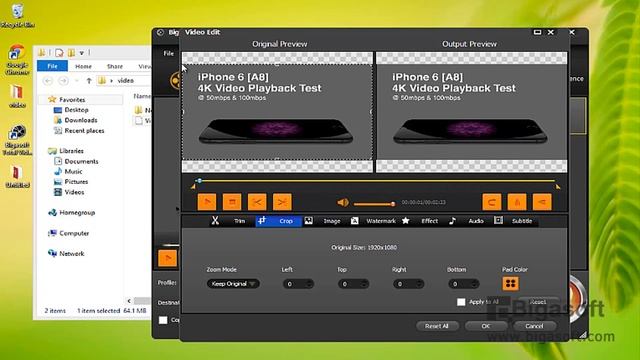Click the orange play button in Bigasoft main window

pos(167,258)
